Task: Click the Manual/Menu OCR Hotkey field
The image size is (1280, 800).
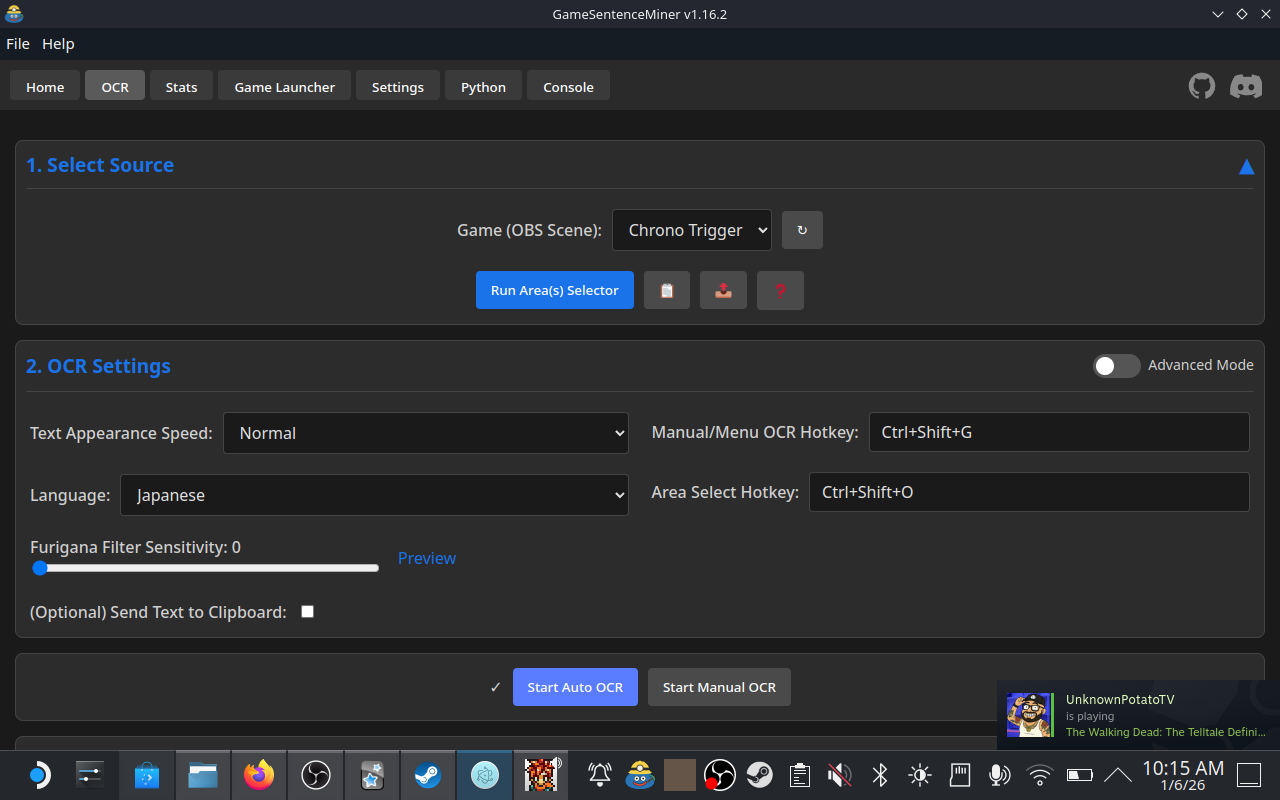Action: coord(1058,432)
